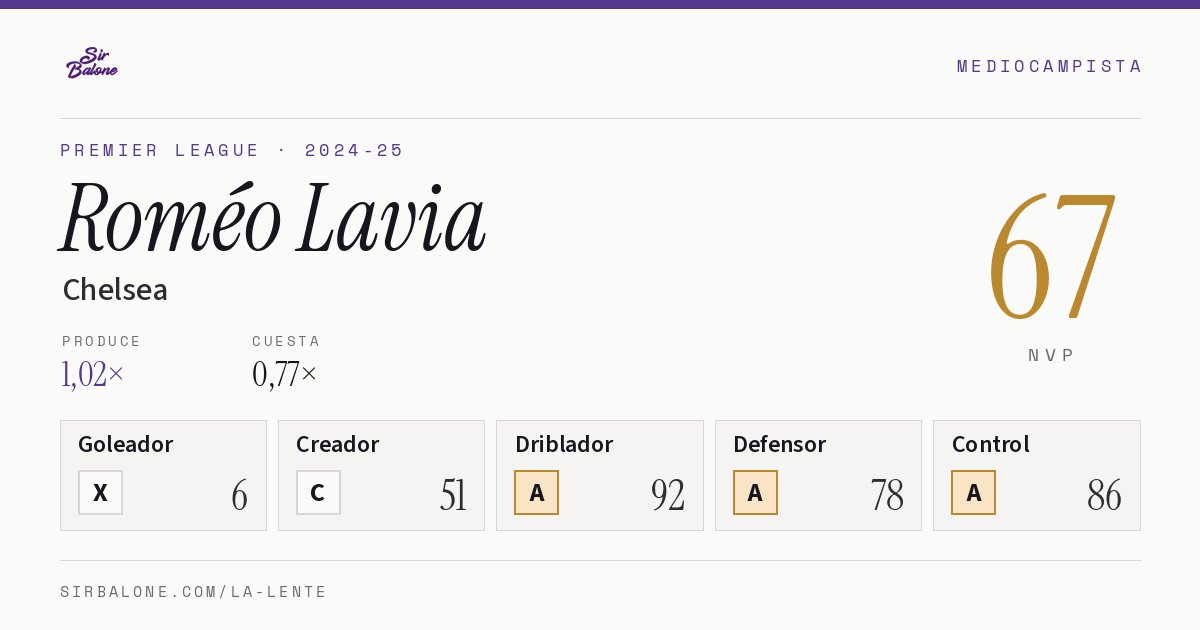Click the Chelsea club name

tap(115, 290)
